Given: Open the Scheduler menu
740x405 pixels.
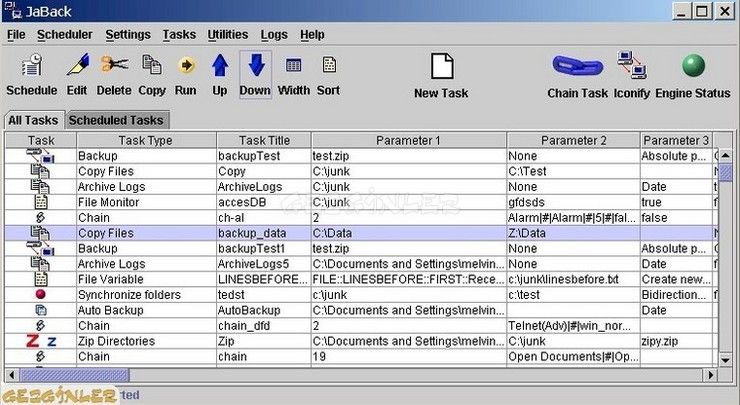Looking at the screenshot, I should (65, 35).
